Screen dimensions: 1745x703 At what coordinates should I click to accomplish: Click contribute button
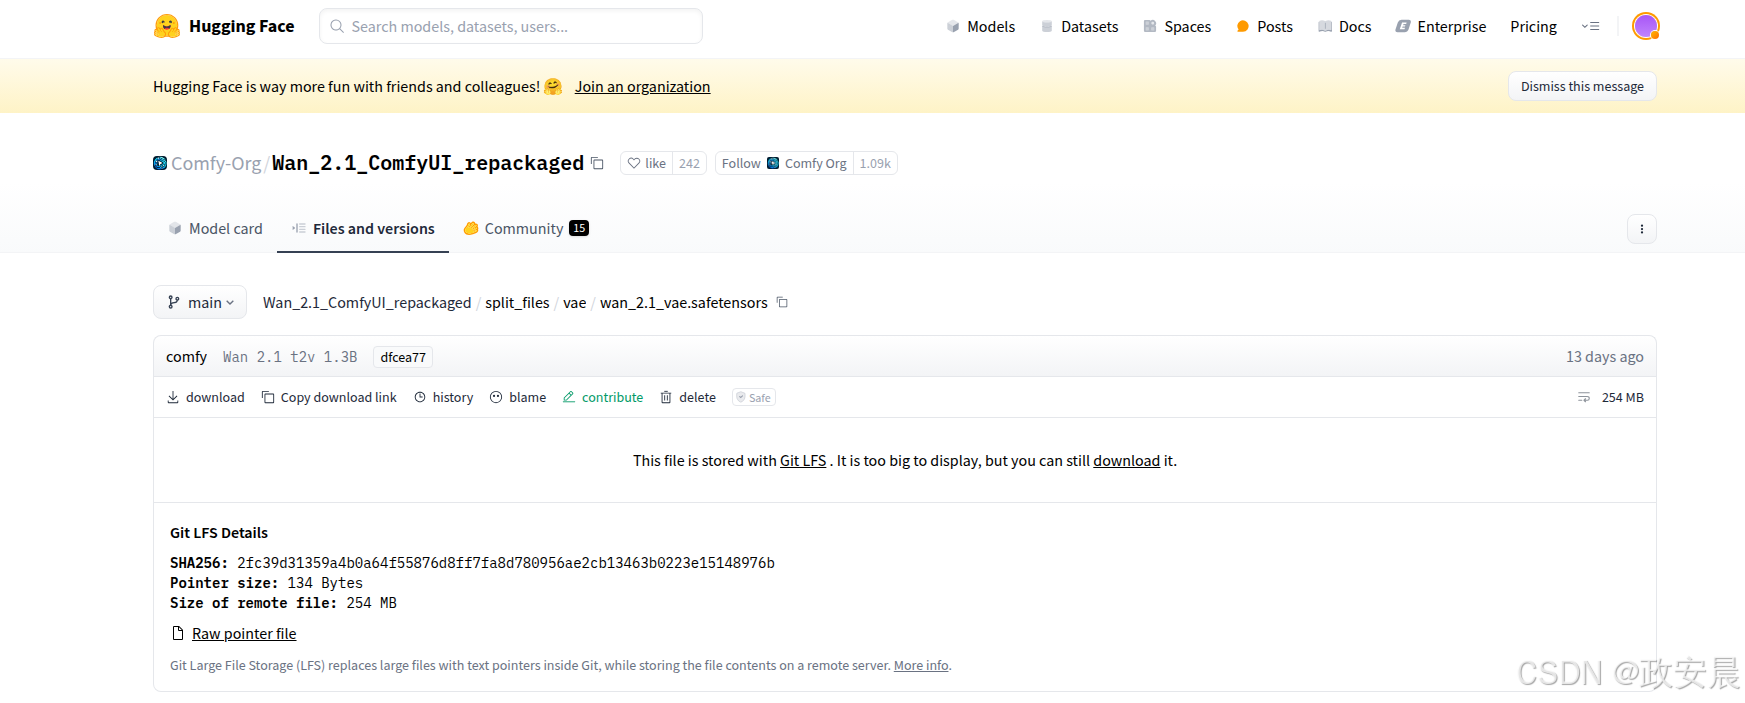coord(603,397)
